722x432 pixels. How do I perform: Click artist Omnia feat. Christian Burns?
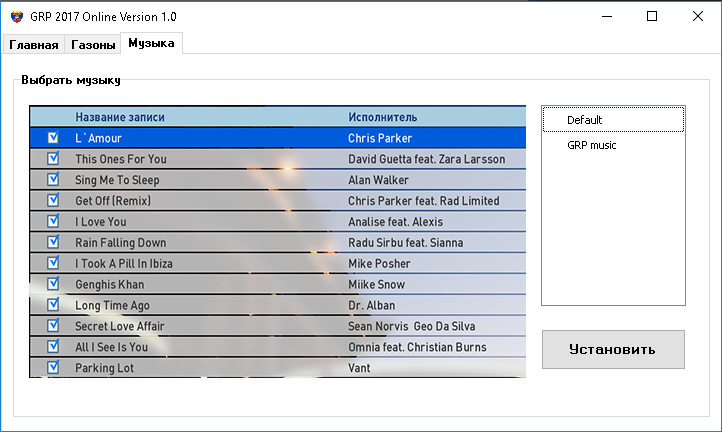[417, 347]
